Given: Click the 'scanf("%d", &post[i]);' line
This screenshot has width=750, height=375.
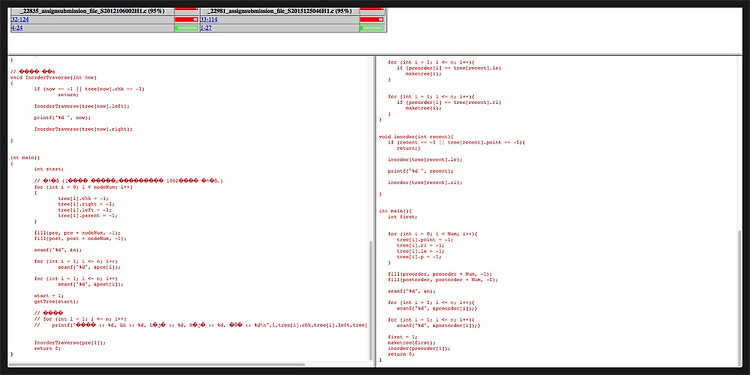Looking at the screenshot, I should [x=91, y=284].
